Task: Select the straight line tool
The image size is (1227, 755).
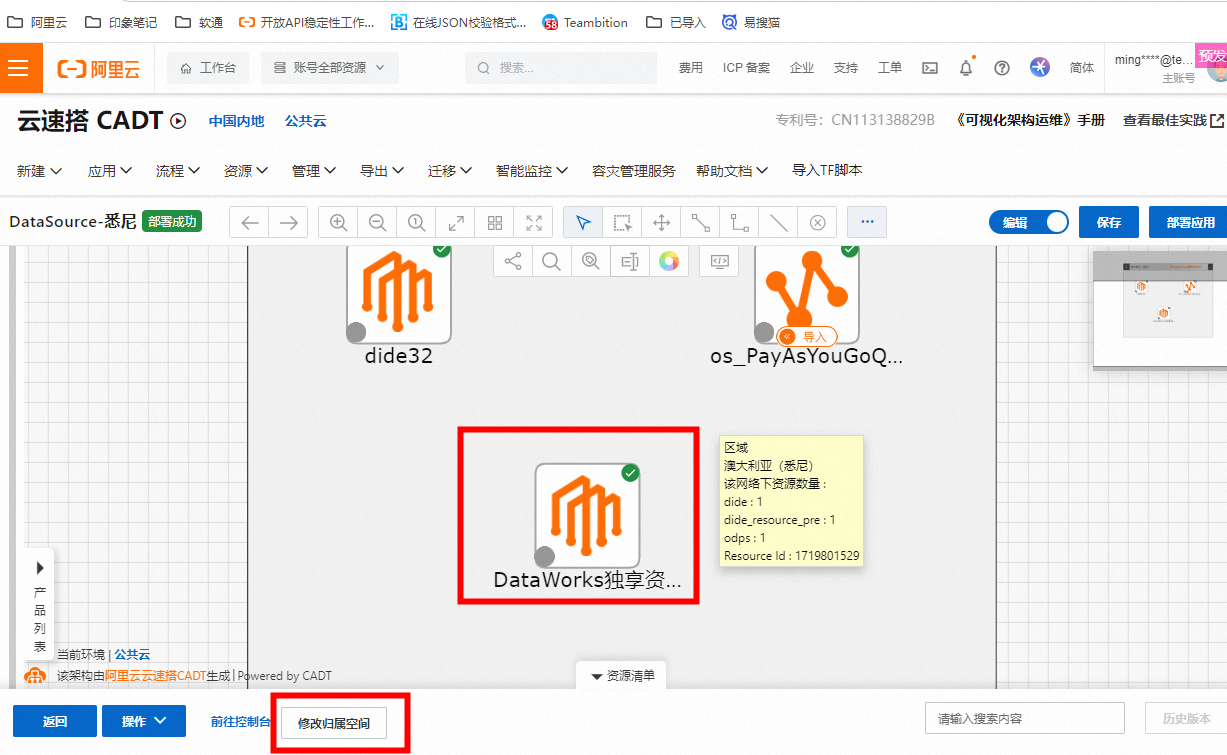Action: tap(778, 222)
